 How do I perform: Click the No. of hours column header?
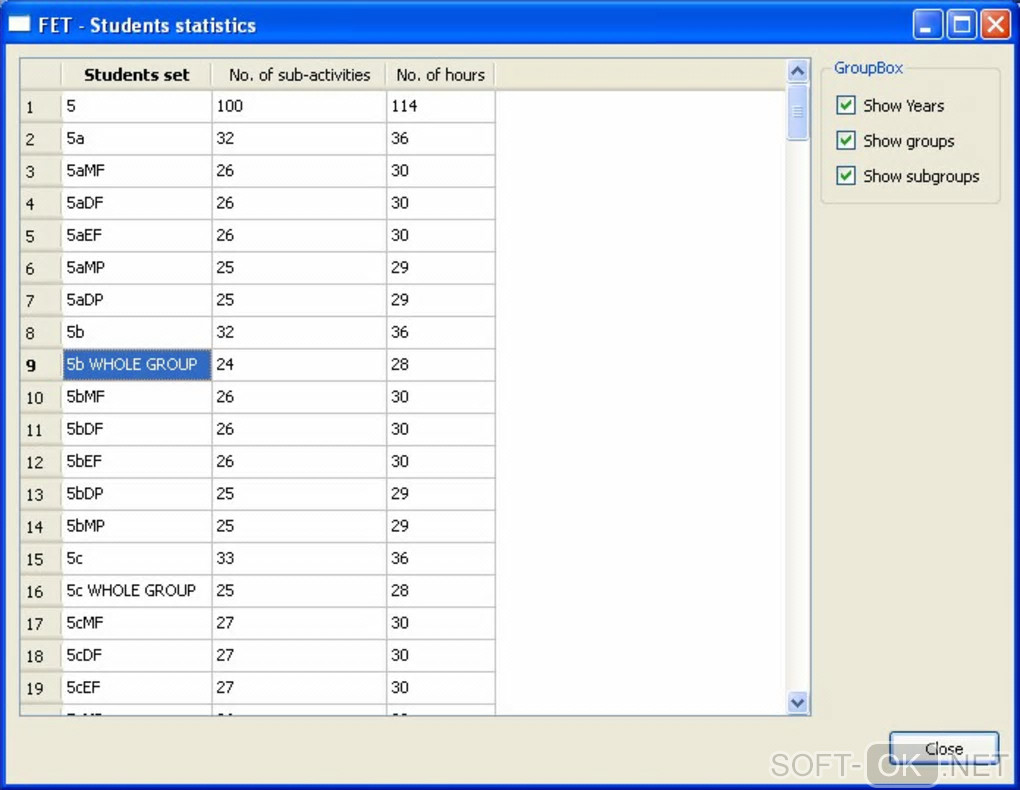(440, 75)
